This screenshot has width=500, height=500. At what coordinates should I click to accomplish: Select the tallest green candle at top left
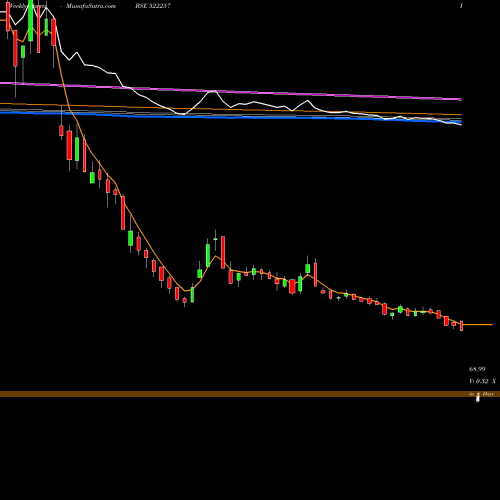pos(31,21)
